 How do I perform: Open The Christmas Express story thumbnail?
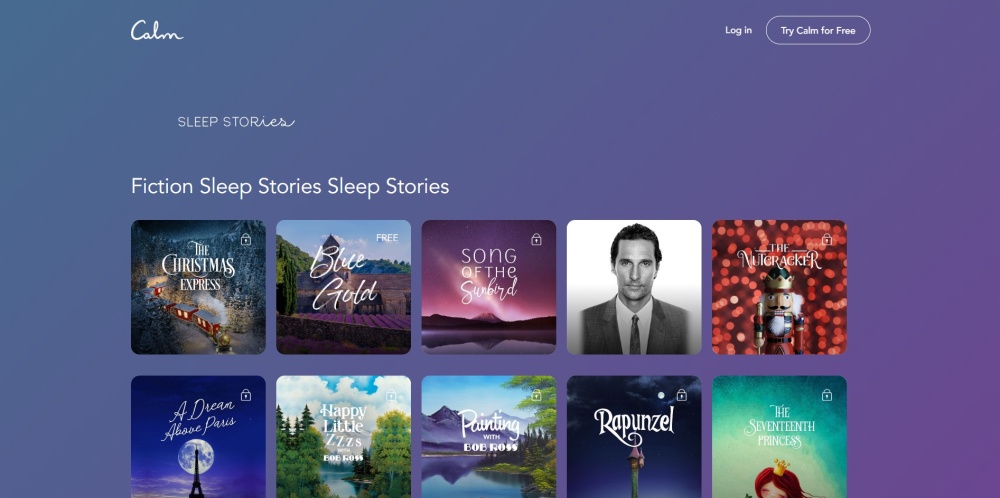(198, 287)
